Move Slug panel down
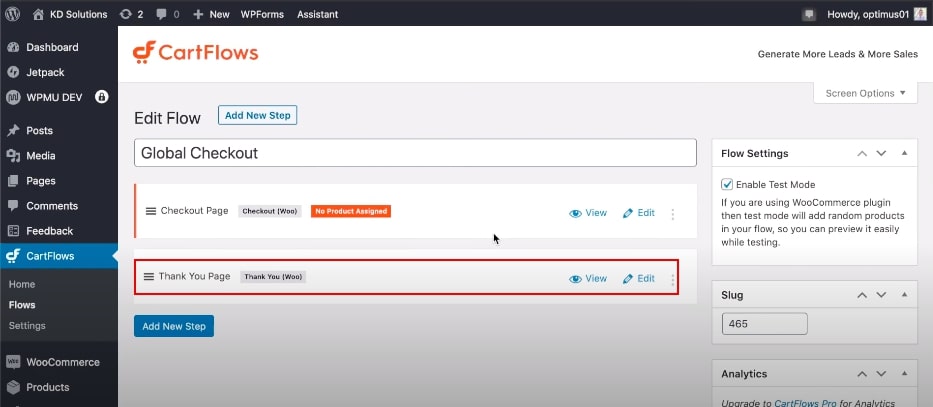Viewport: 933px width, 407px height. coord(881,295)
